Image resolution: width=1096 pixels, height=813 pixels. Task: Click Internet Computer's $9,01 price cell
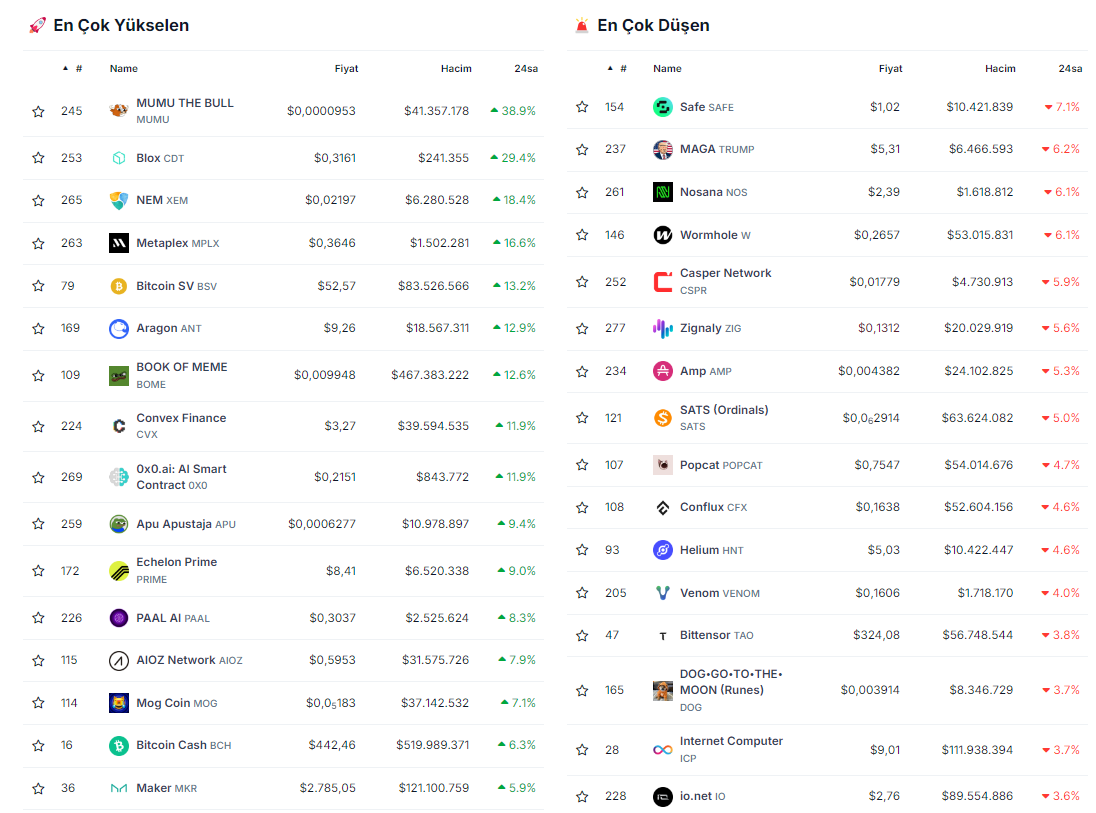coord(885,749)
